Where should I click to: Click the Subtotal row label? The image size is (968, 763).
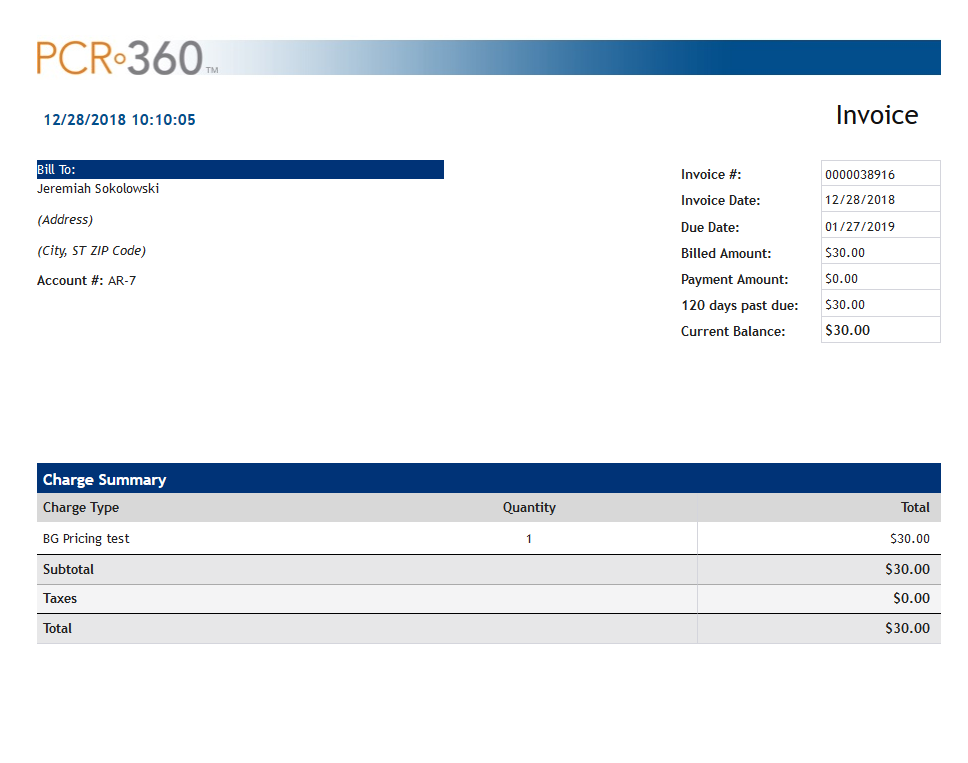68,569
